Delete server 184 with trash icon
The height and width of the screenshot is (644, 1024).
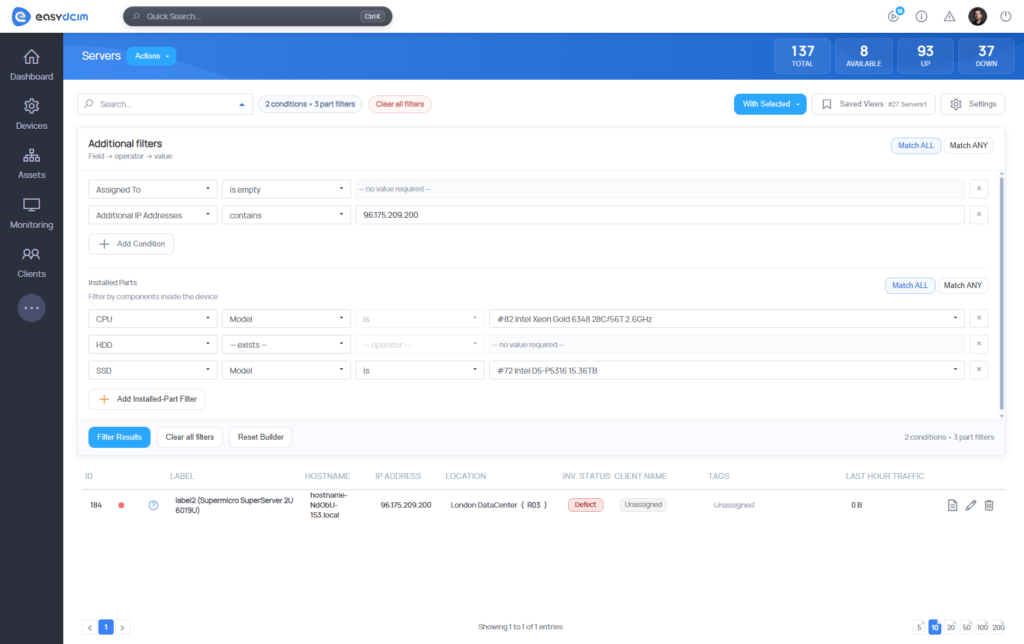coord(989,505)
